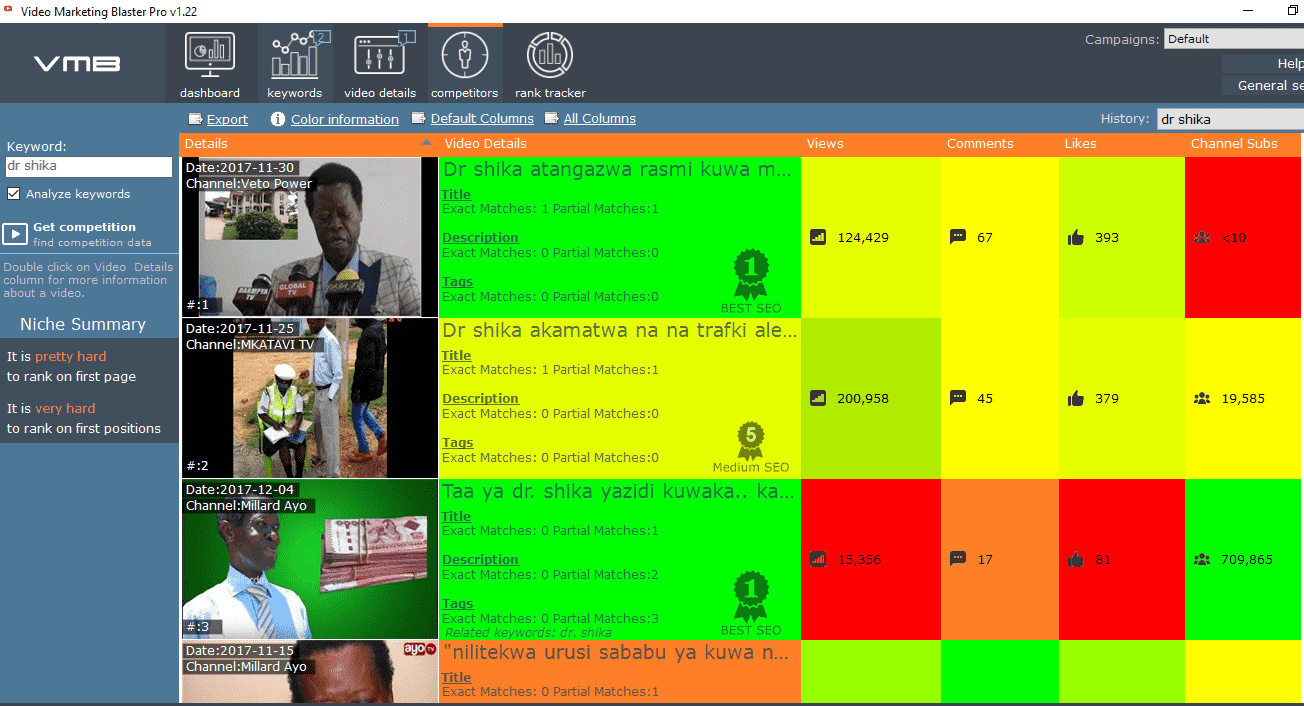Click the channel subs icon beside 709,865
Screen dimensions: 1304x706
tap(1202, 560)
